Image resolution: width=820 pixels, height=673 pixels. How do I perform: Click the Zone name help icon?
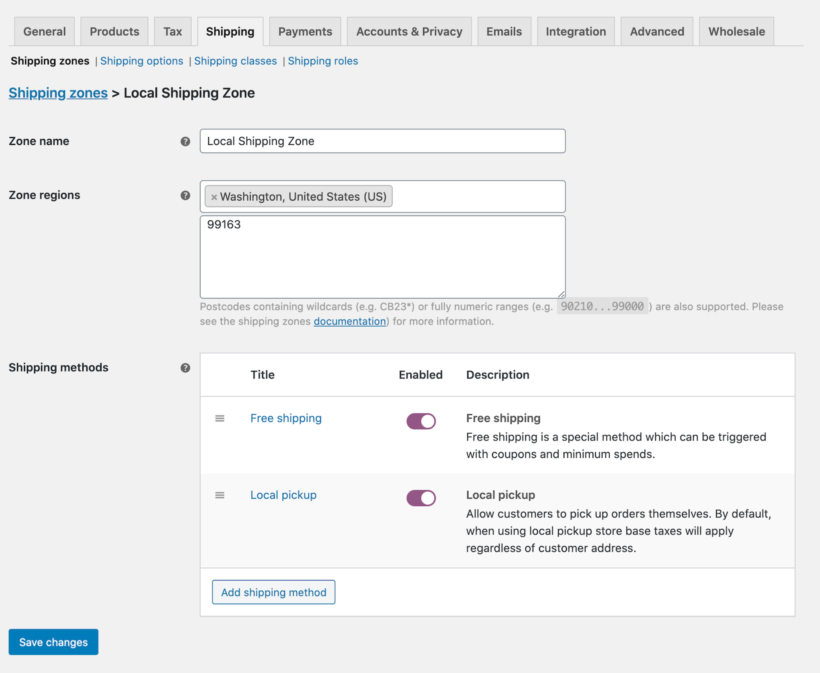point(185,142)
